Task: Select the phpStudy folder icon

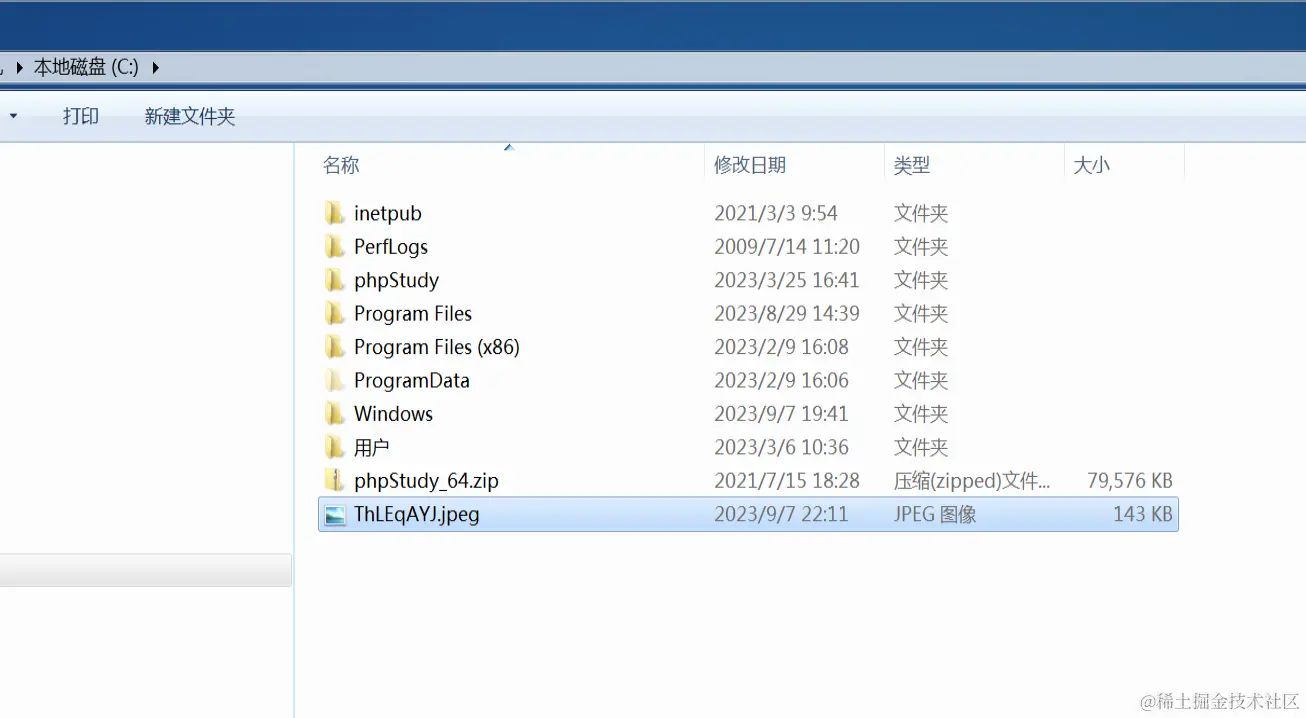Action: coord(335,280)
